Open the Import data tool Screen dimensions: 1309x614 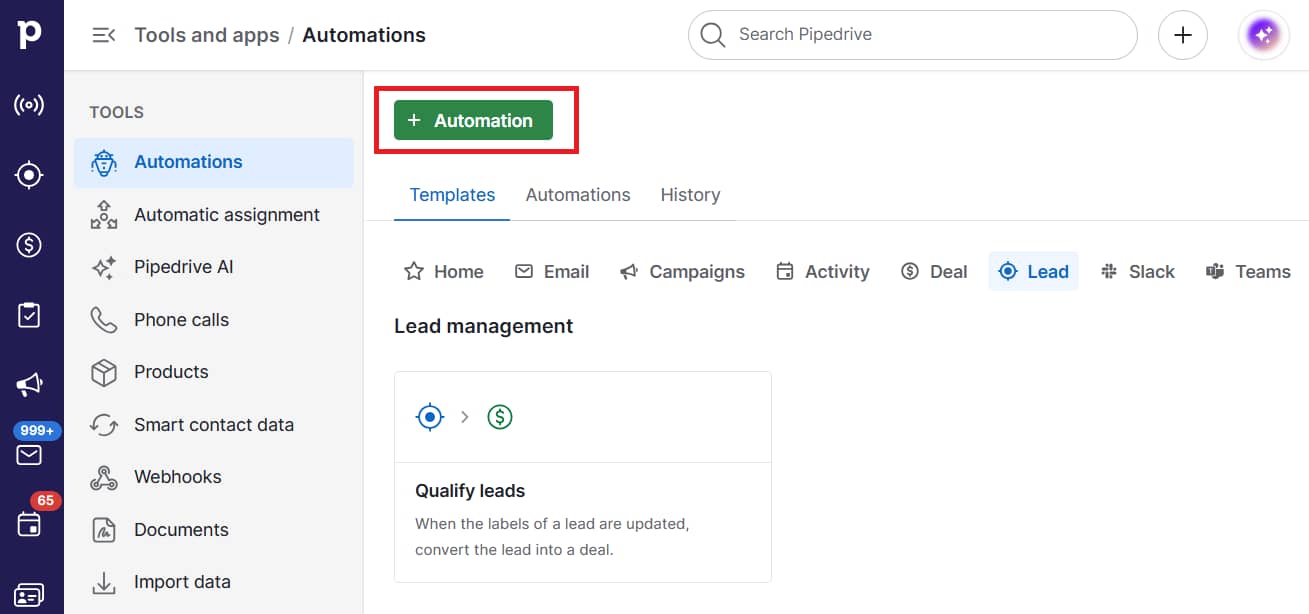pyautogui.click(x=182, y=582)
